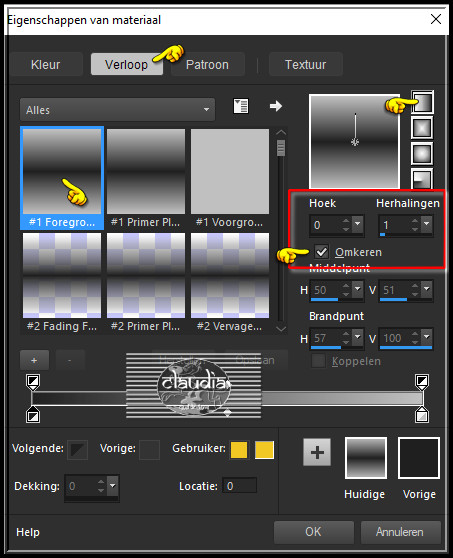Click the small plus add gradient button
Screen dimensions: 453x558
coord(34,360)
